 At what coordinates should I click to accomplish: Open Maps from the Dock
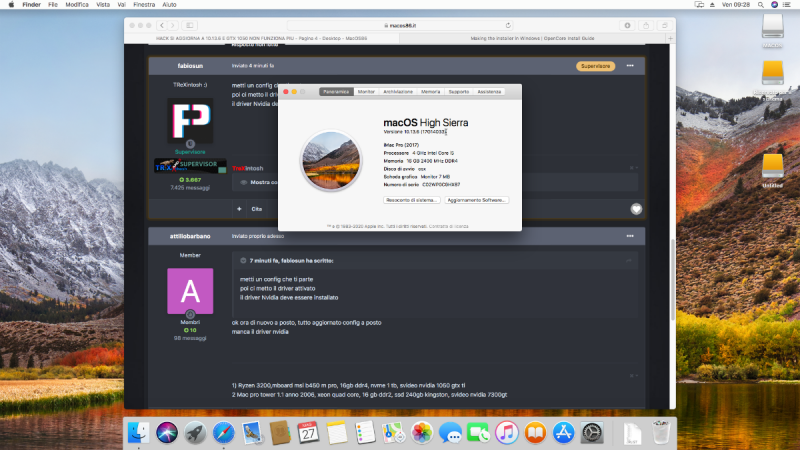pos(393,433)
